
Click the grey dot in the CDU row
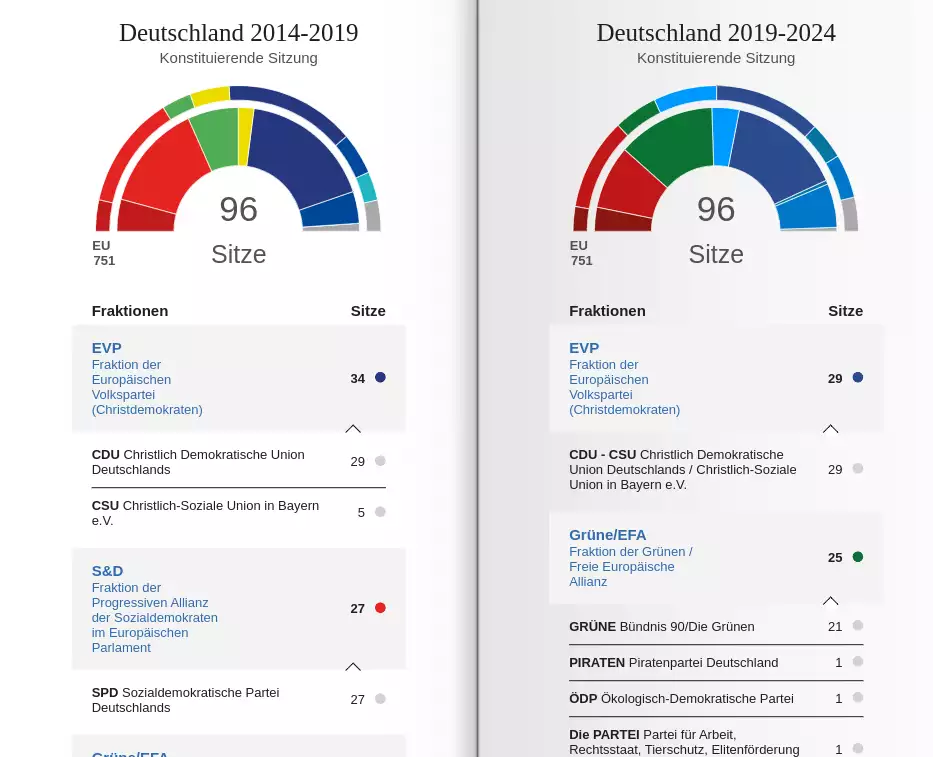click(380, 461)
